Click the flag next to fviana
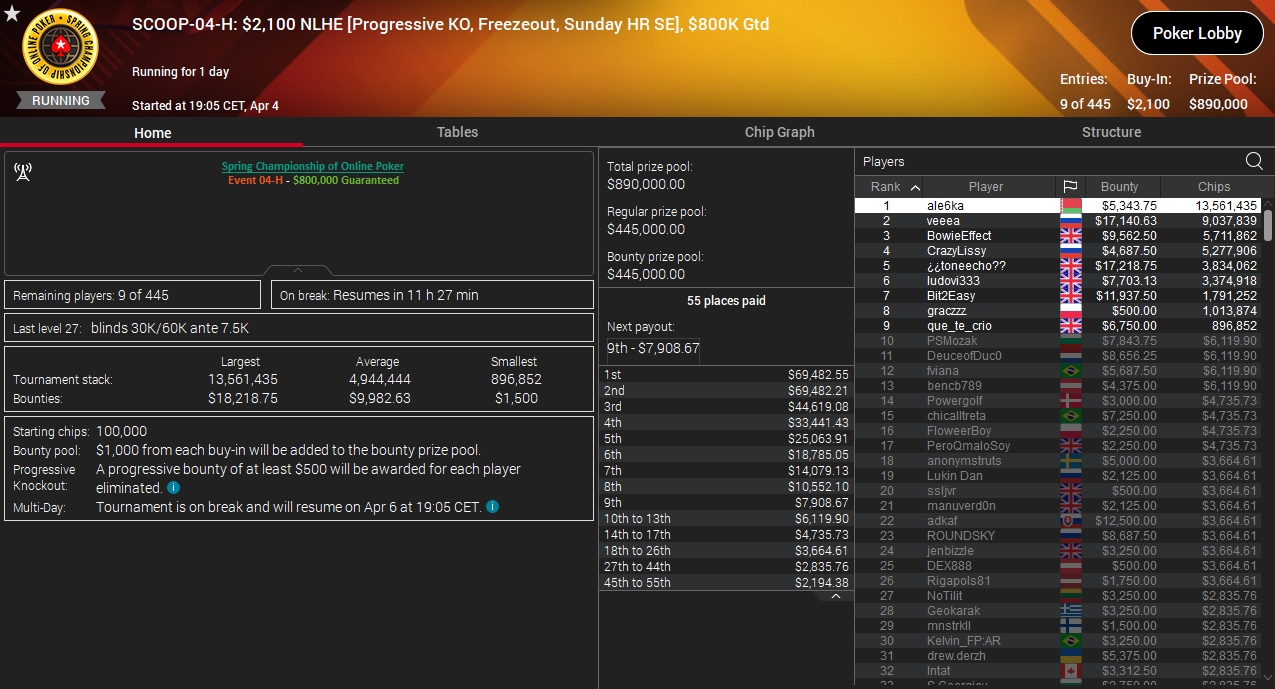The image size is (1275, 689). pos(1070,371)
